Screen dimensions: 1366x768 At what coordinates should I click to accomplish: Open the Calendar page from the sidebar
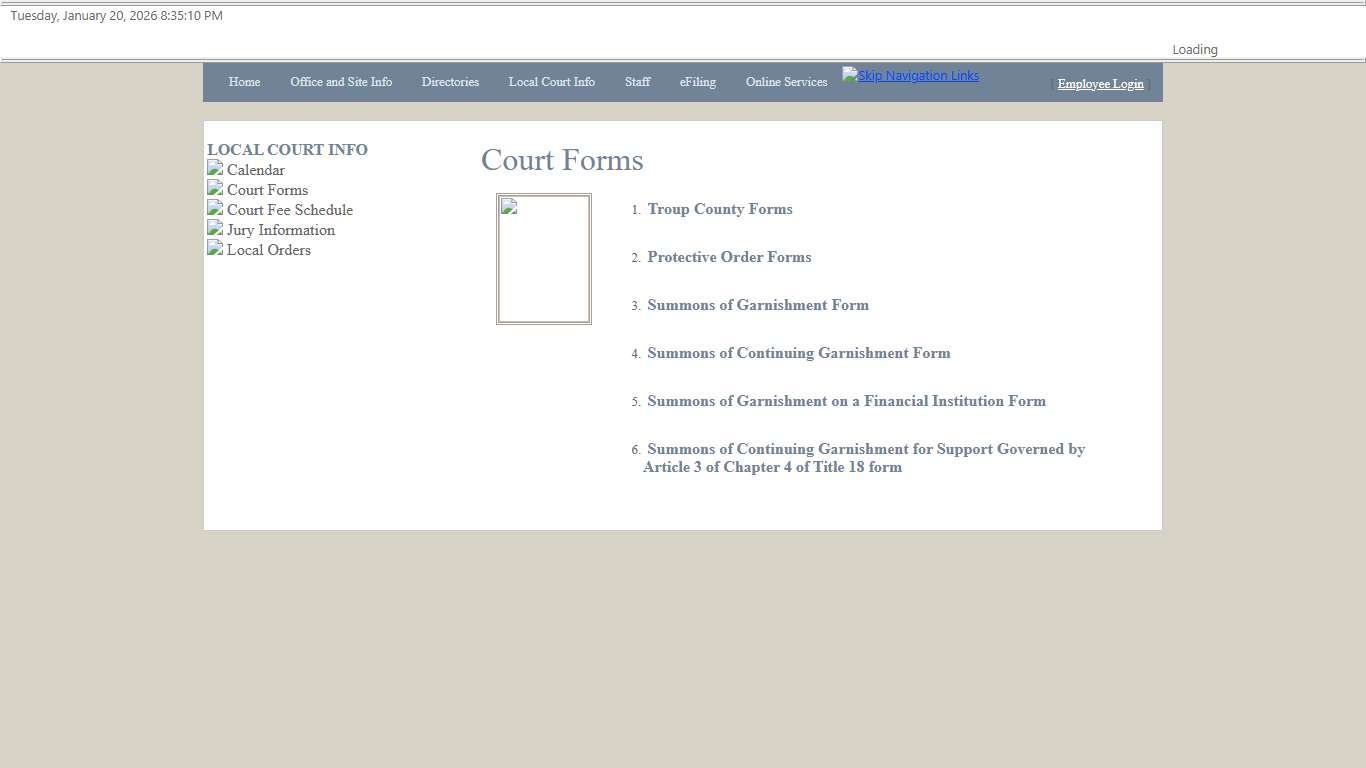click(255, 170)
